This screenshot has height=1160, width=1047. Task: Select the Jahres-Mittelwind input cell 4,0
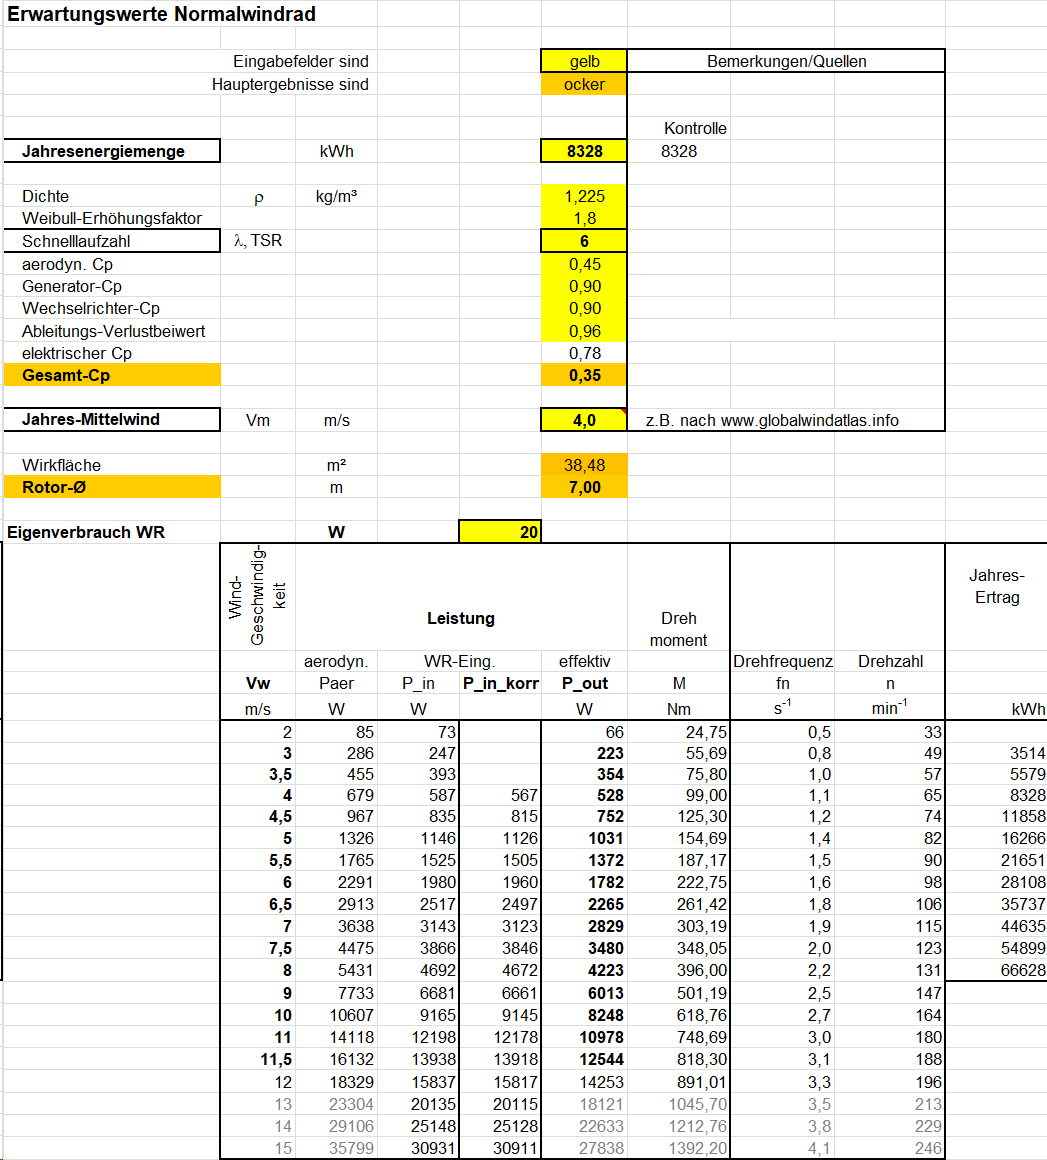tap(584, 420)
